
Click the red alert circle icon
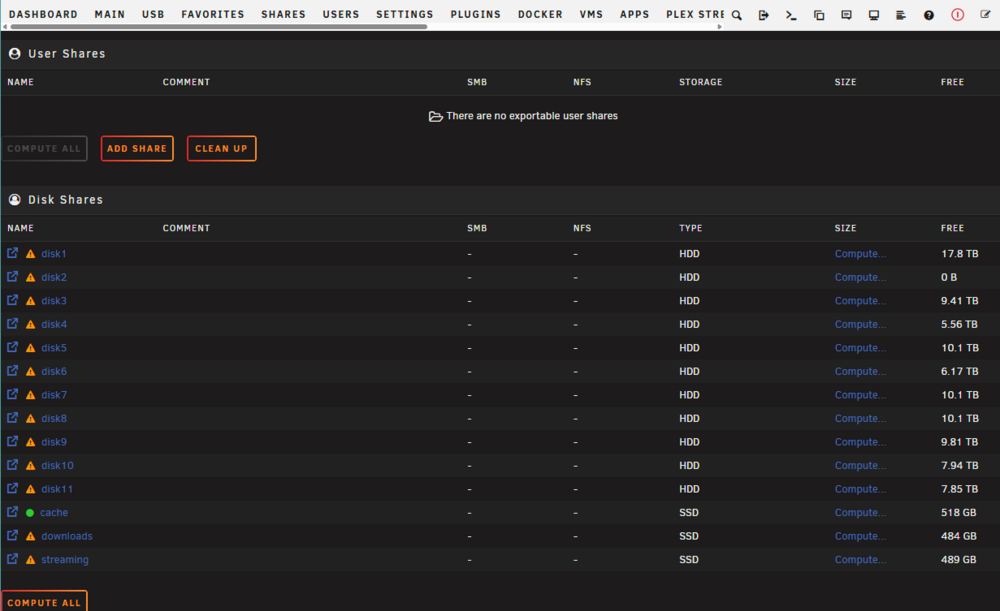957,15
